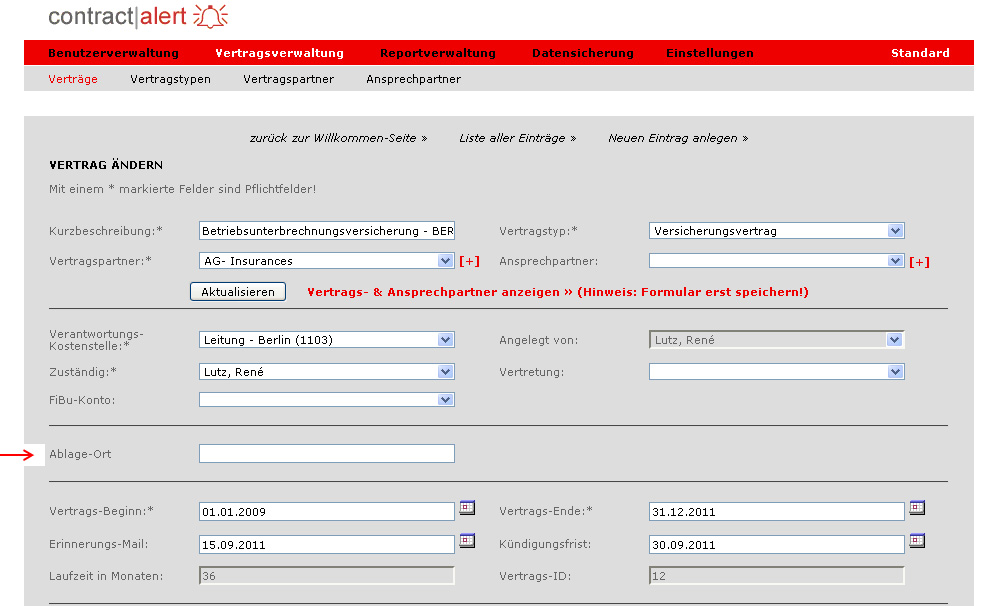998x606 pixels.
Task: Switch to Reportverwaltung menu
Action: pos(437,53)
